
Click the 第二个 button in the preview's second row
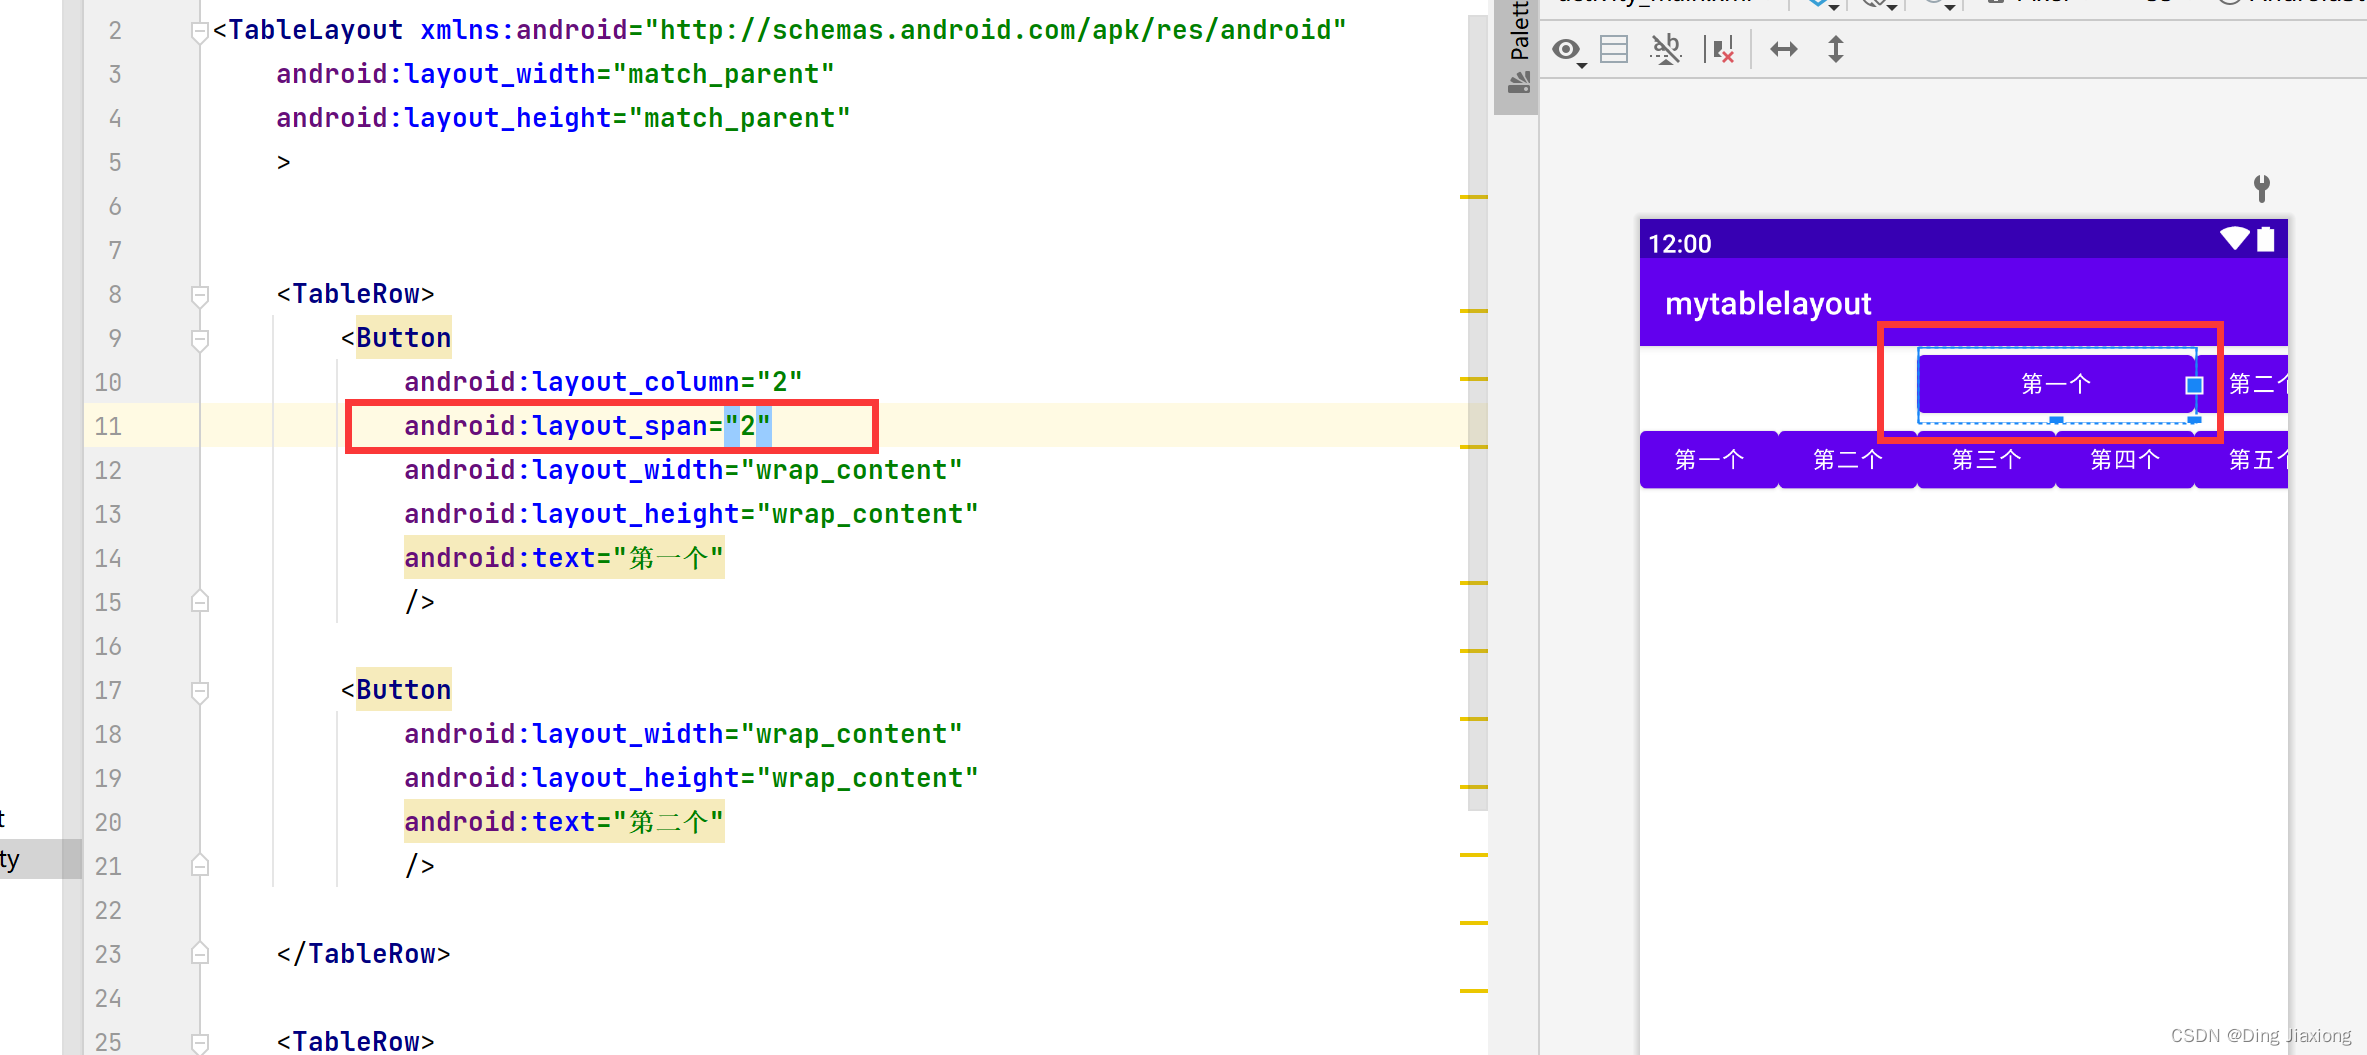[1848, 460]
